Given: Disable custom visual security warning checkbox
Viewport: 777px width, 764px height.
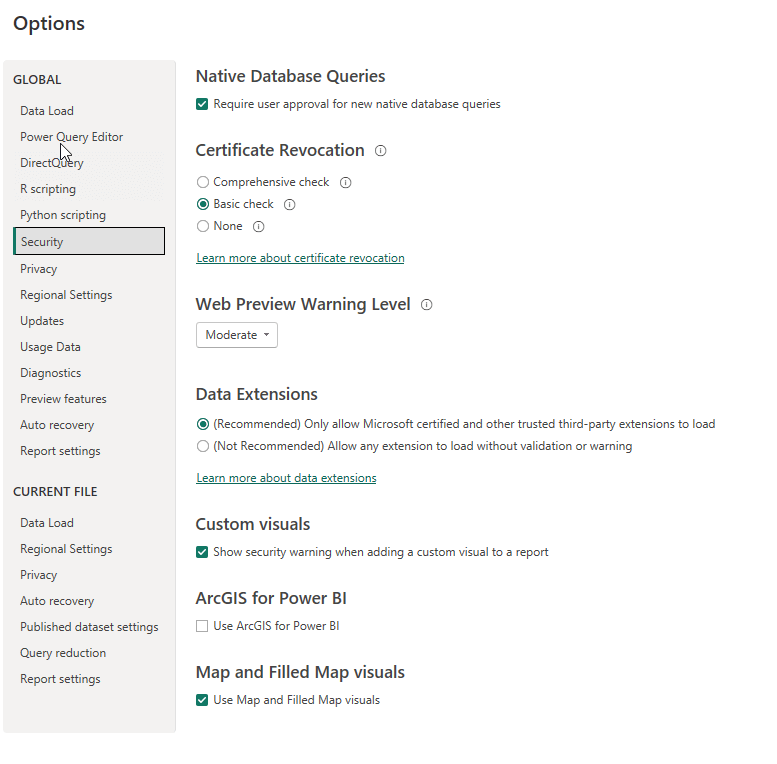Looking at the screenshot, I should 203,552.
